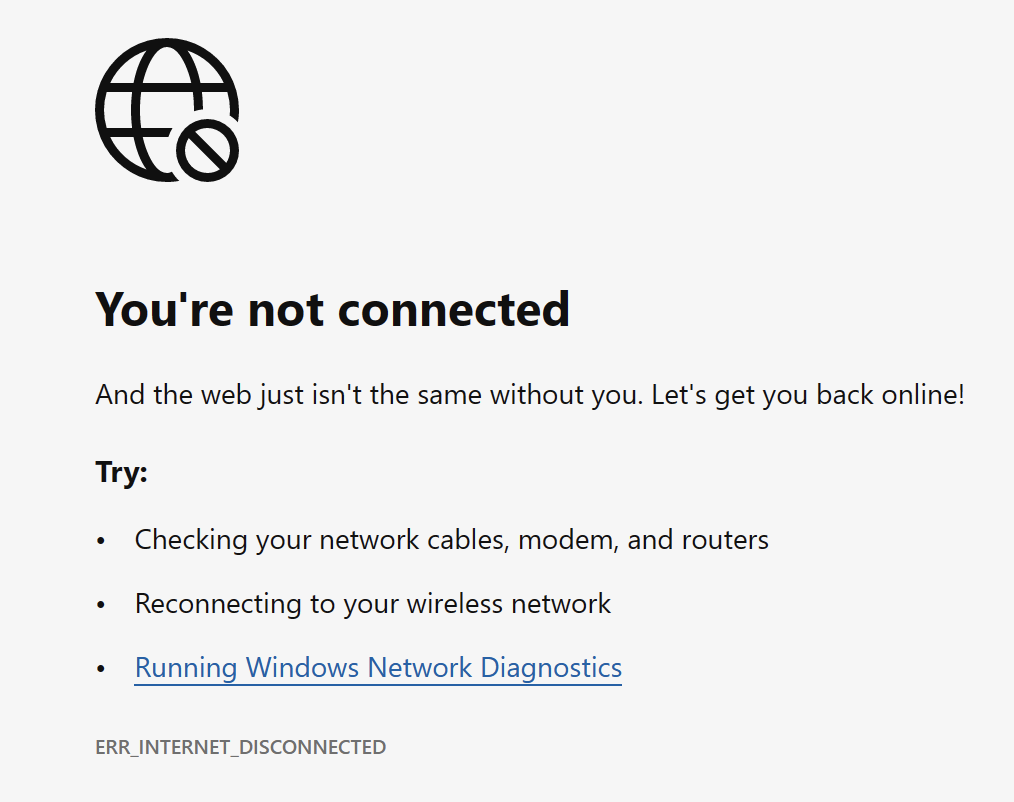The width and height of the screenshot is (1014, 802).
Task: Click the disconnected globe icon
Action: coord(167,110)
